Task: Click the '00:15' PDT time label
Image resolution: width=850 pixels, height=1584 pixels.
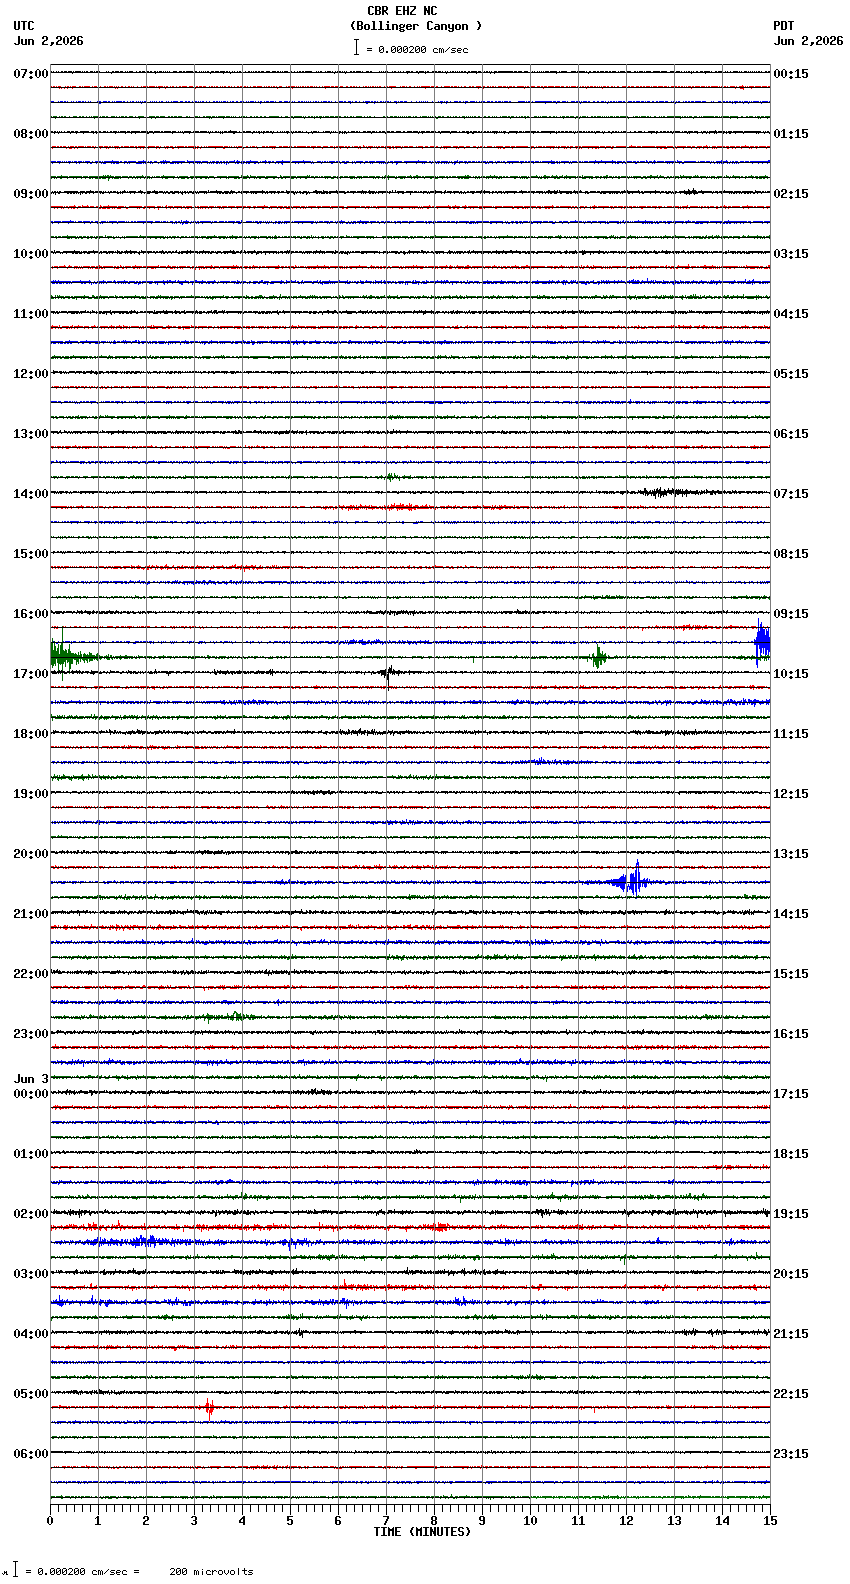Action: click(791, 74)
